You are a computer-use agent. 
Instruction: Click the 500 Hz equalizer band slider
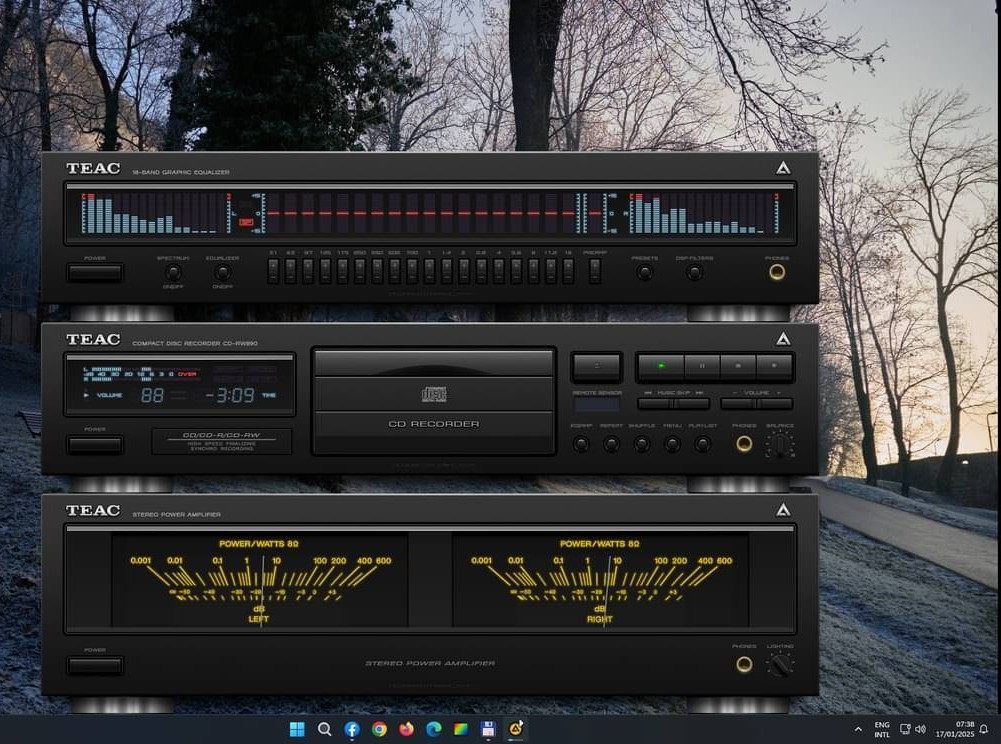395,271
